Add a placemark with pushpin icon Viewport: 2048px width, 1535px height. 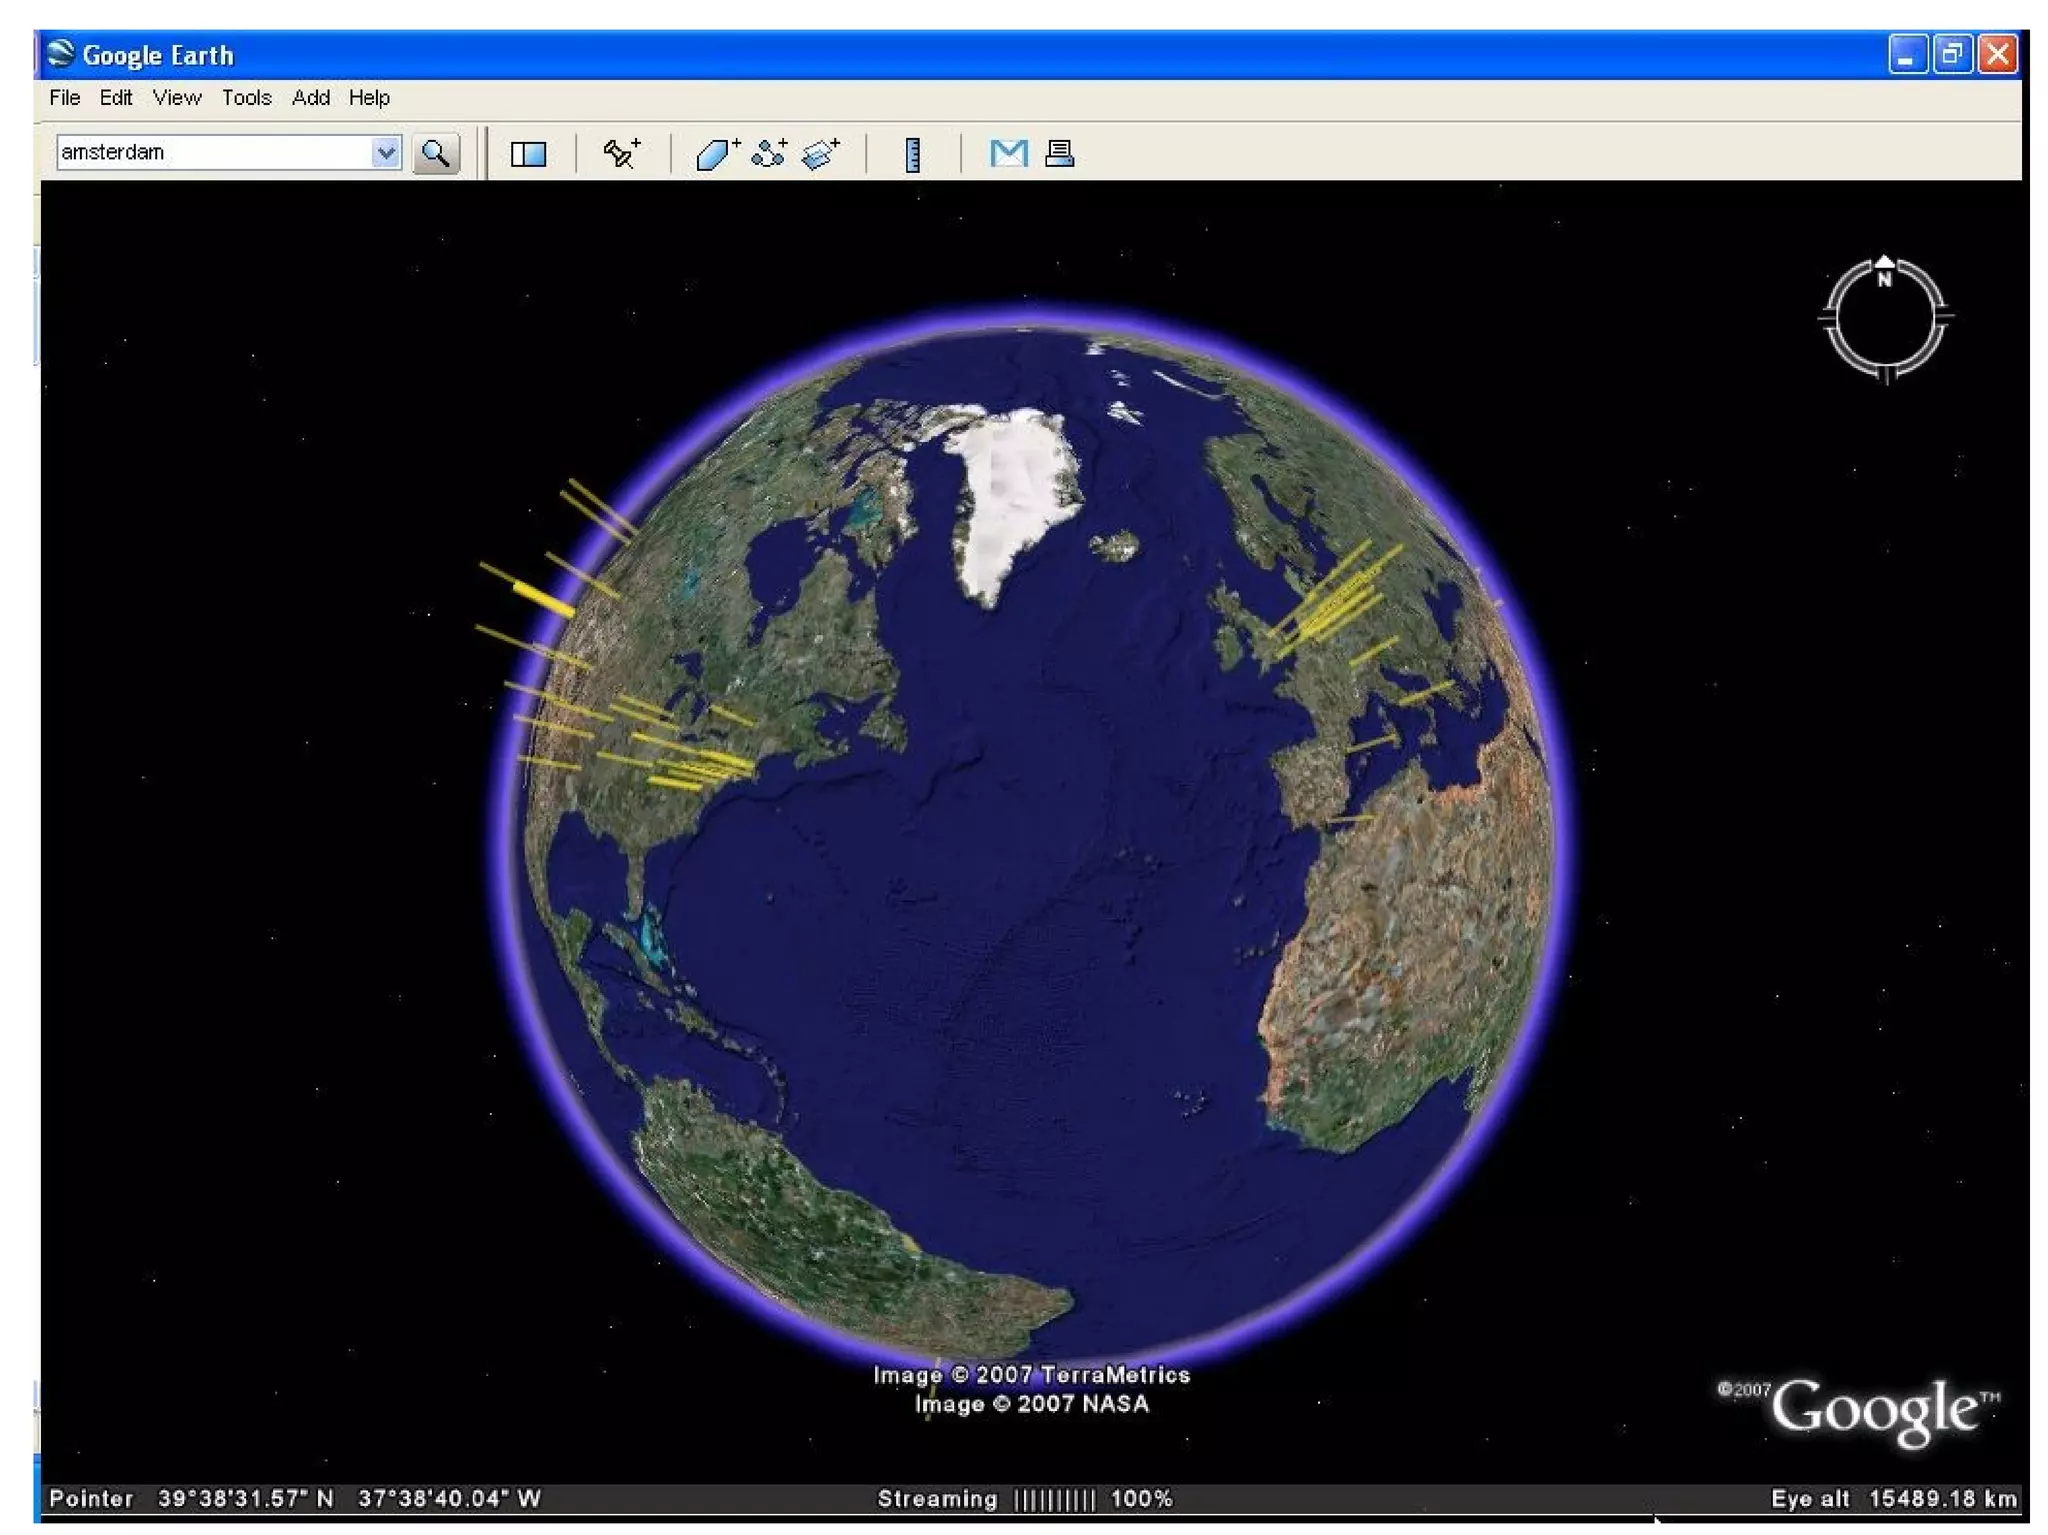click(620, 153)
